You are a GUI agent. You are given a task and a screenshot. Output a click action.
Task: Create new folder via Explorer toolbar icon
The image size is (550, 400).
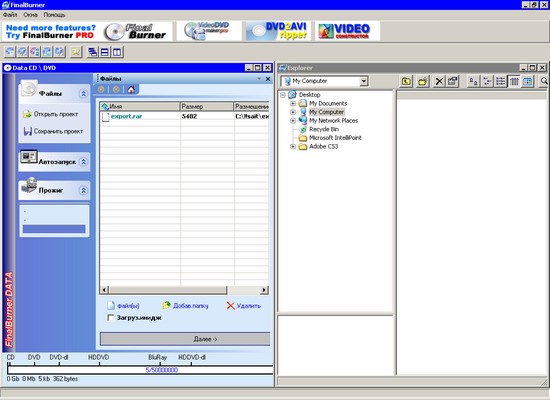[x=423, y=81]
